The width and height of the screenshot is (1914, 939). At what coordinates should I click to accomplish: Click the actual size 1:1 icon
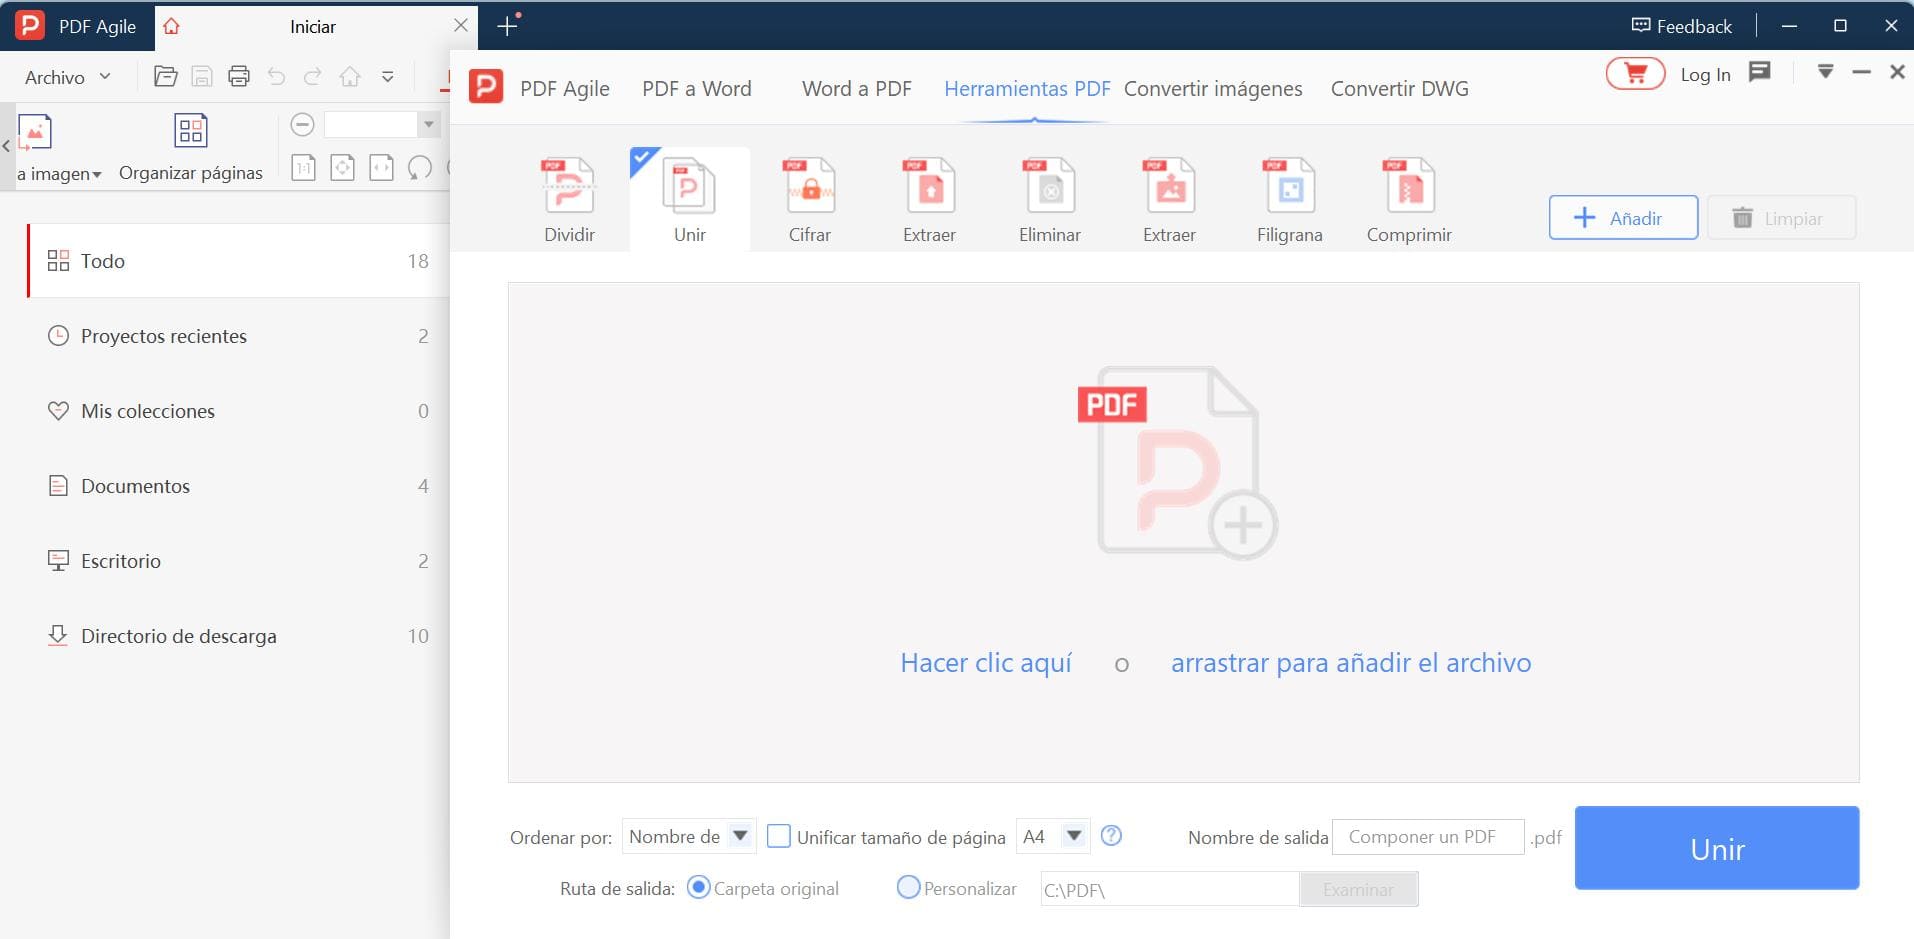click(x=303, y=167)
